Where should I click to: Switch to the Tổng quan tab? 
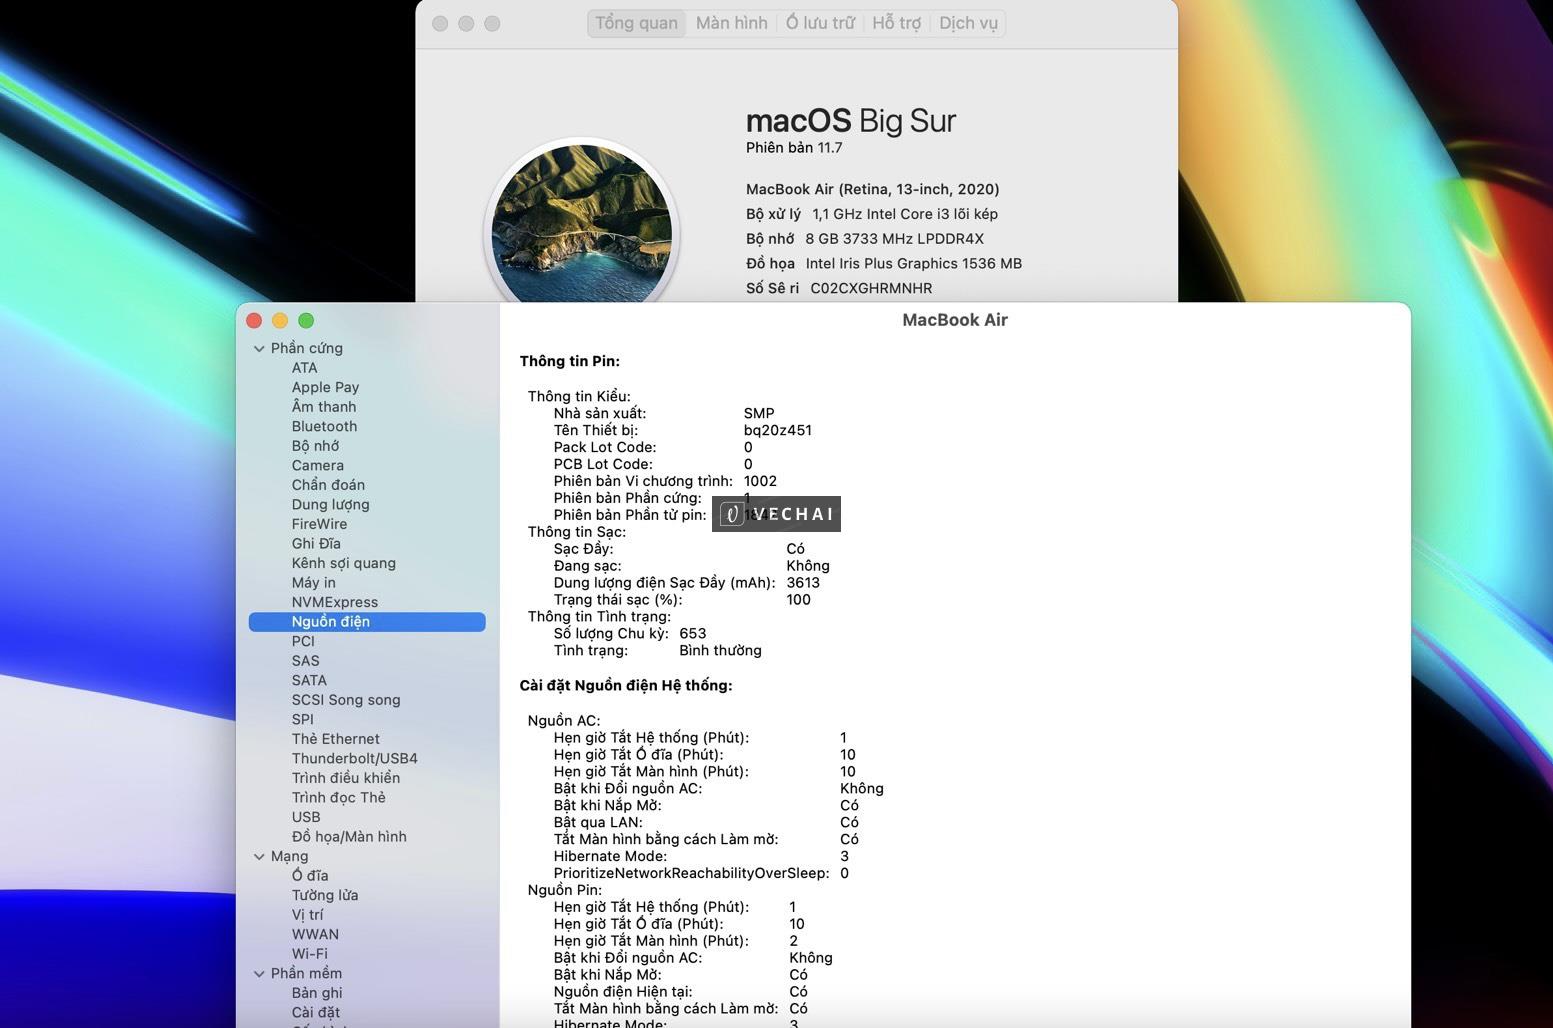(636, 23)
